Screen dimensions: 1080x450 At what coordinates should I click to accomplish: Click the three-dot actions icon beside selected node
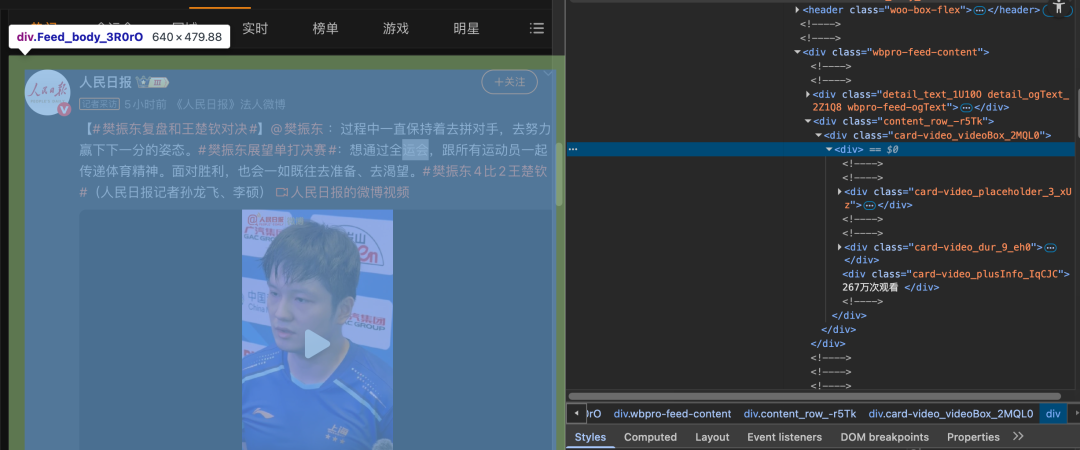(x=573, y=149)
